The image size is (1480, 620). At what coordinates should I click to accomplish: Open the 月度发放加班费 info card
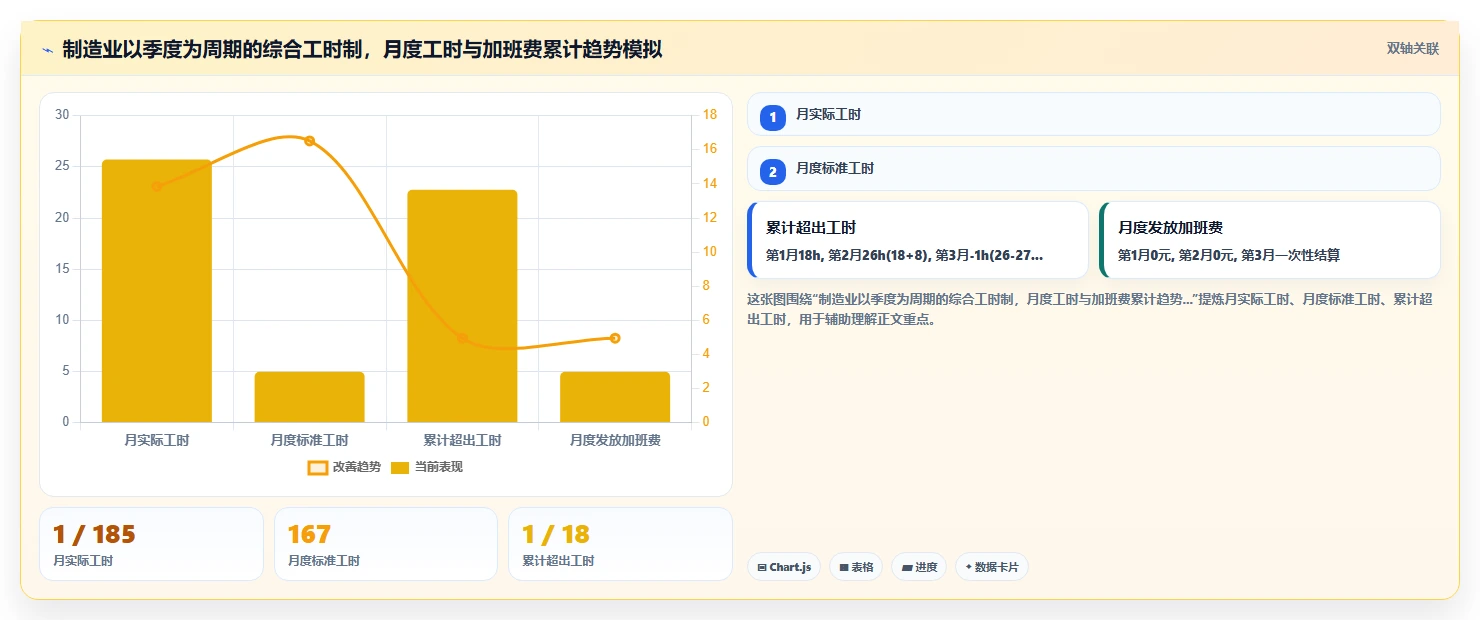[1270, 240]
